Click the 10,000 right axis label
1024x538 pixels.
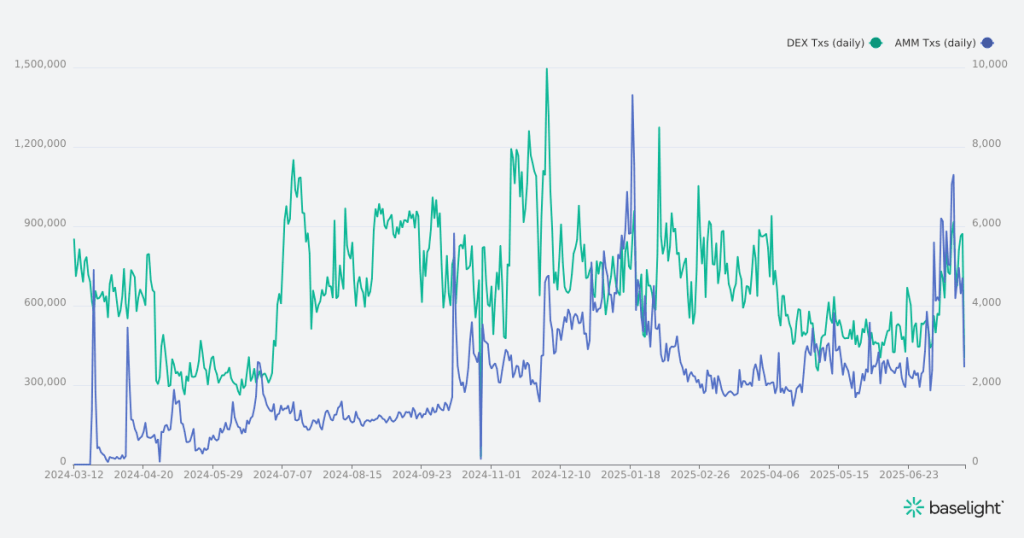[990, 64]
